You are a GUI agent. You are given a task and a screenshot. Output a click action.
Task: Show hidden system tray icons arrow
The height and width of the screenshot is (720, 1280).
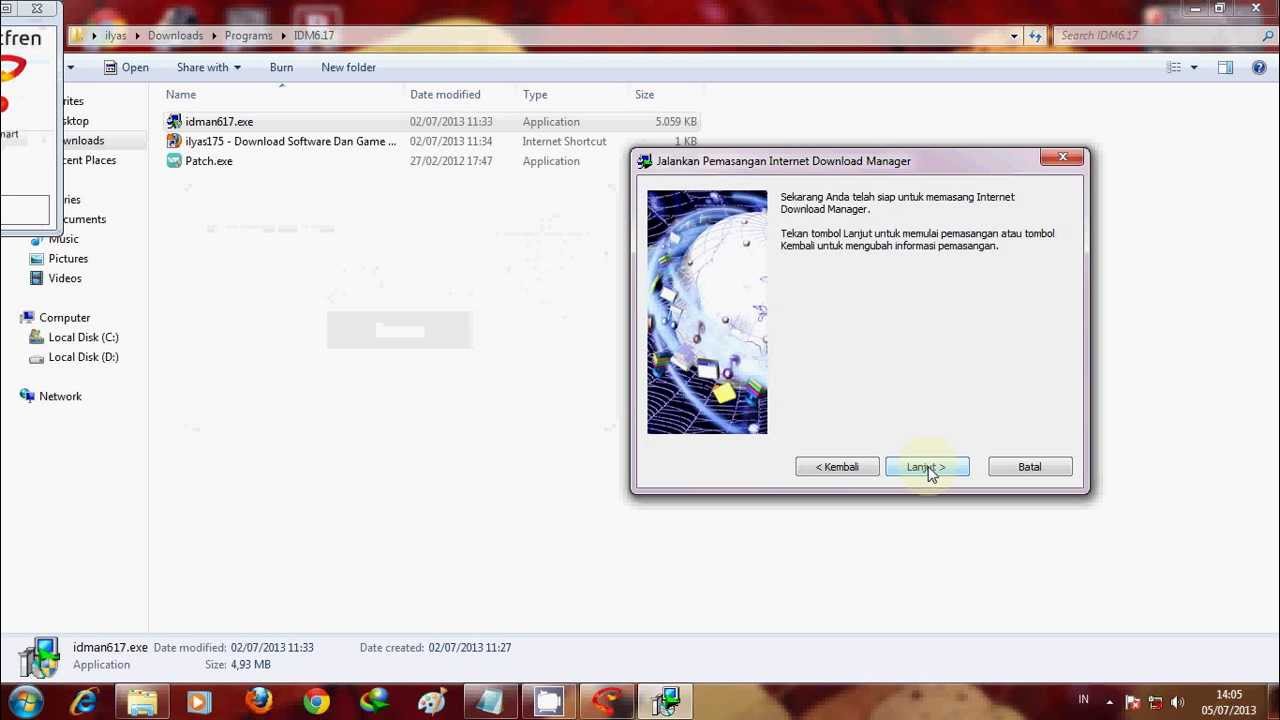tap(1109, 702)
